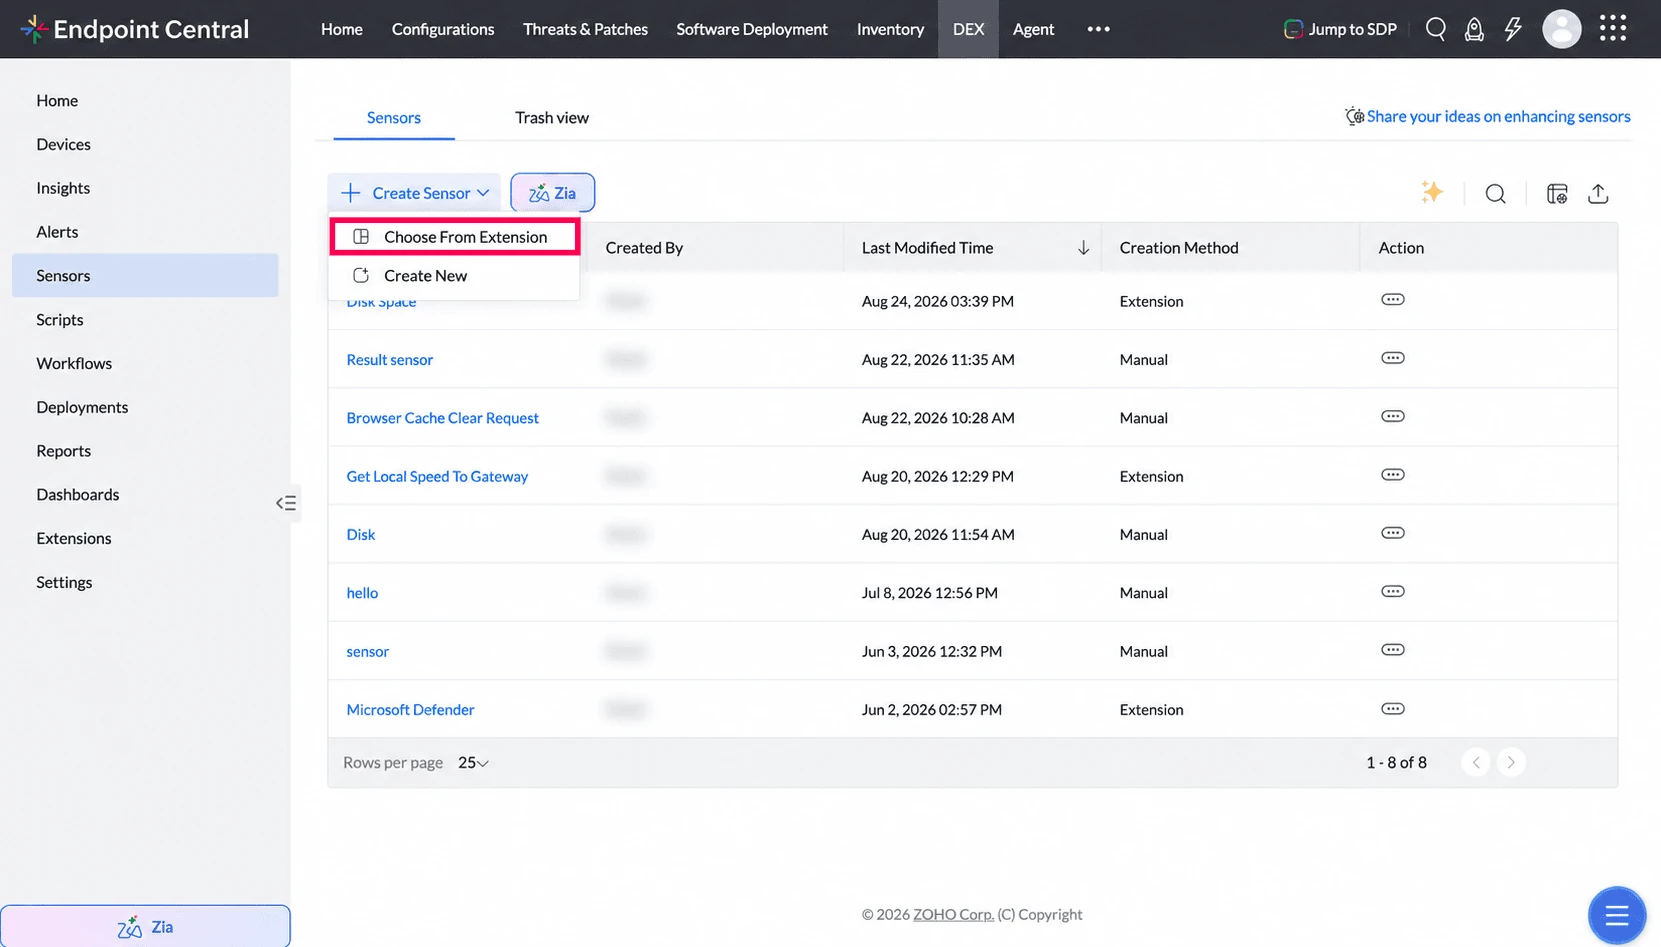Open action menu for Microsoft Defender row
Viewport: 1661px width, 947px height.
[x=1392, y=709]
